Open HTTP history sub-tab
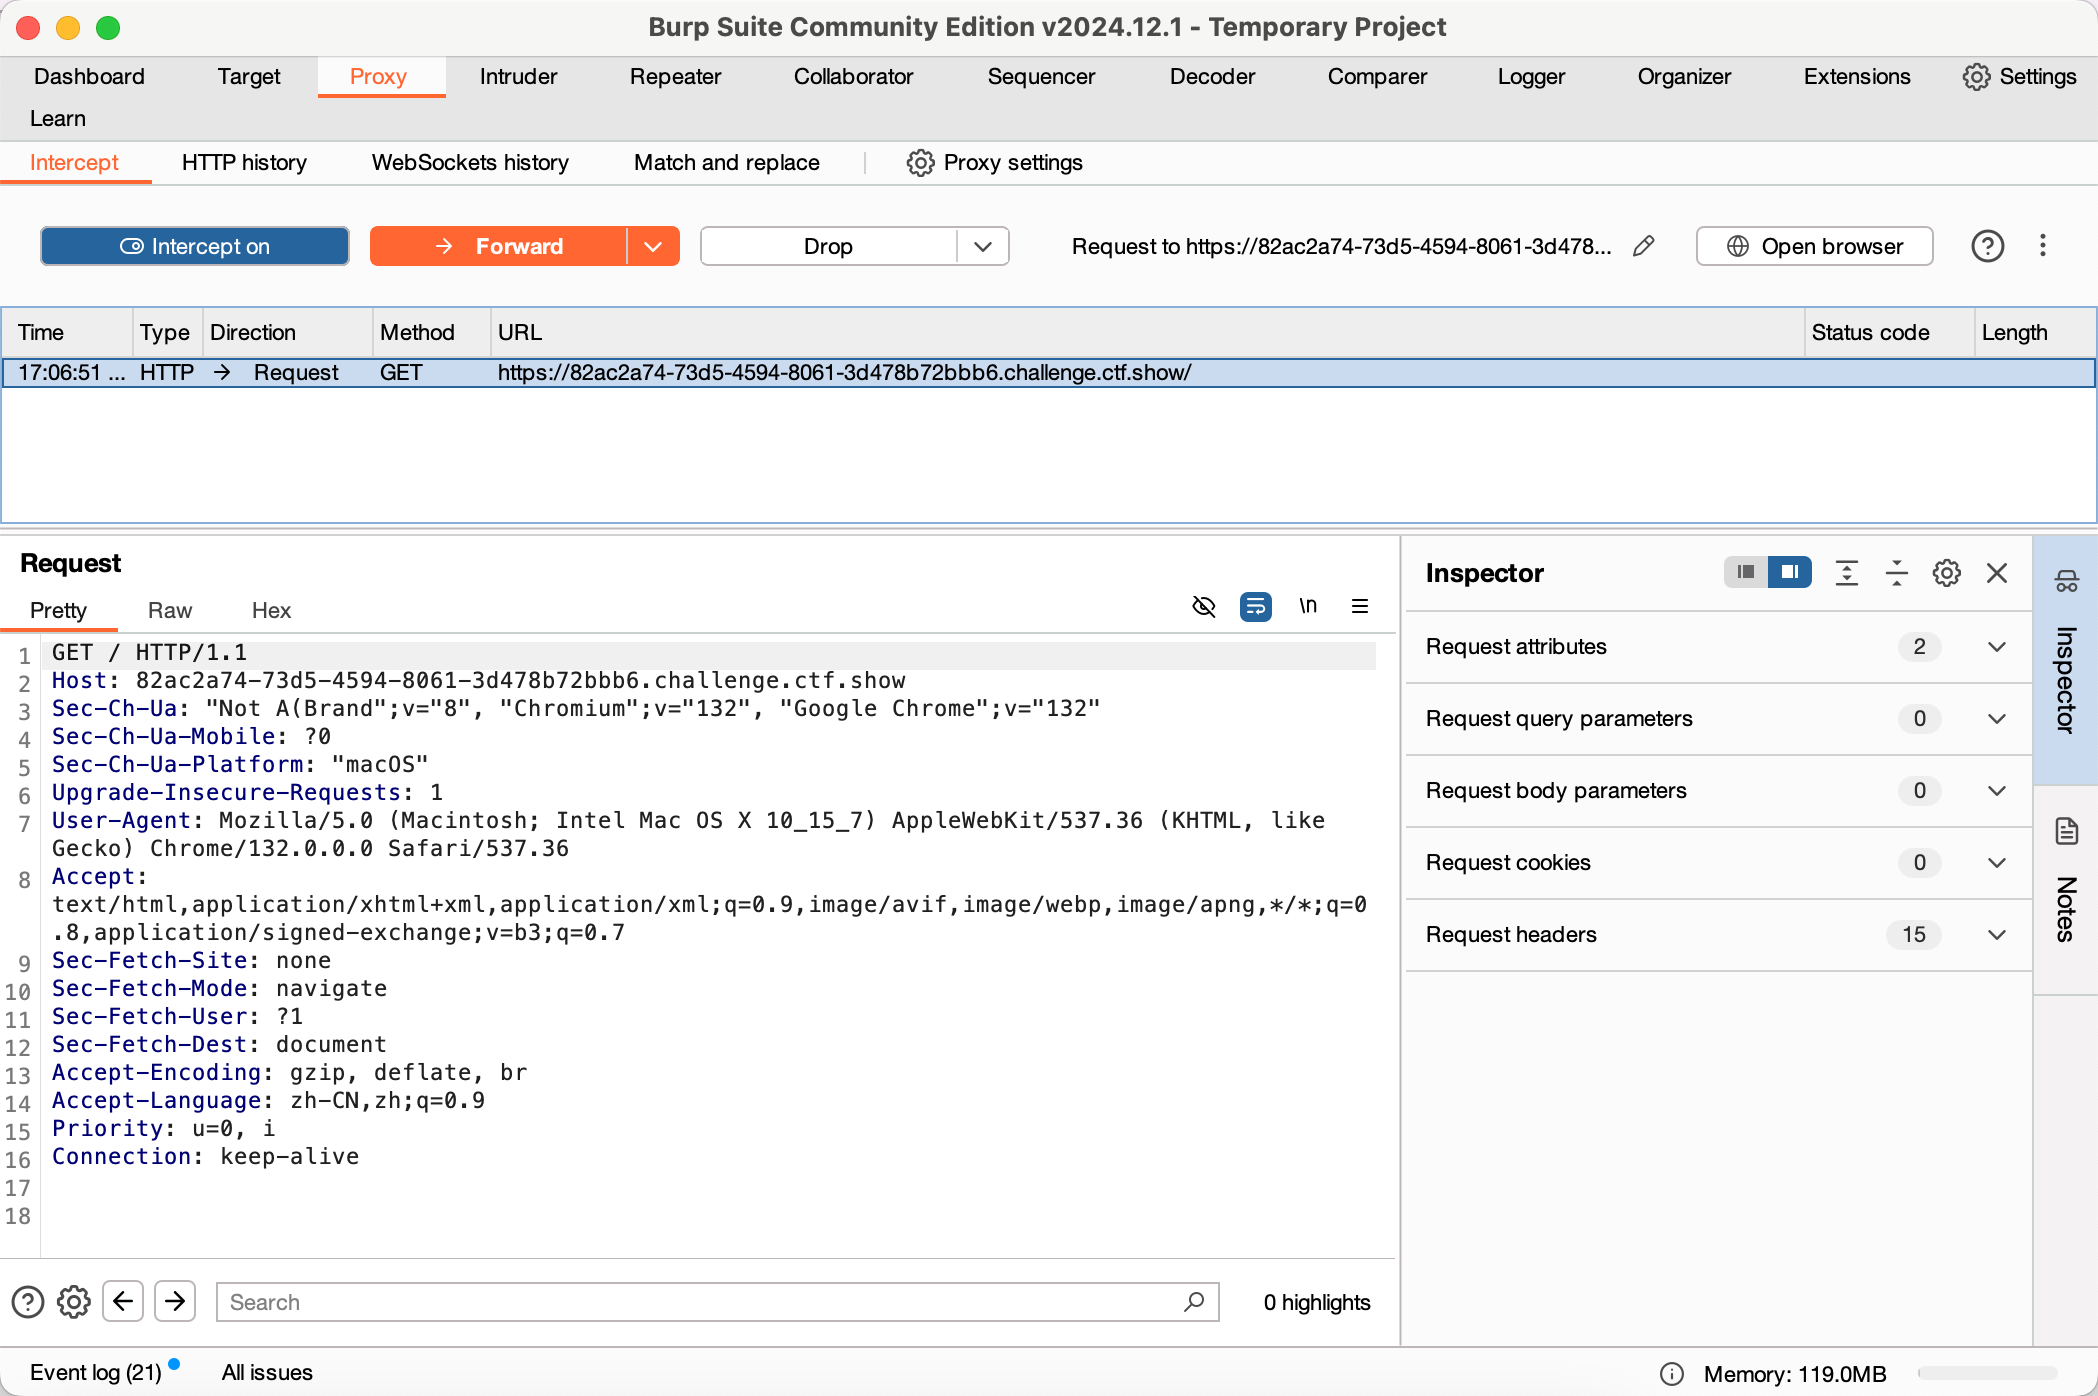The image size is (2098, 1396). pyautogui.click(x=244, y=163)
